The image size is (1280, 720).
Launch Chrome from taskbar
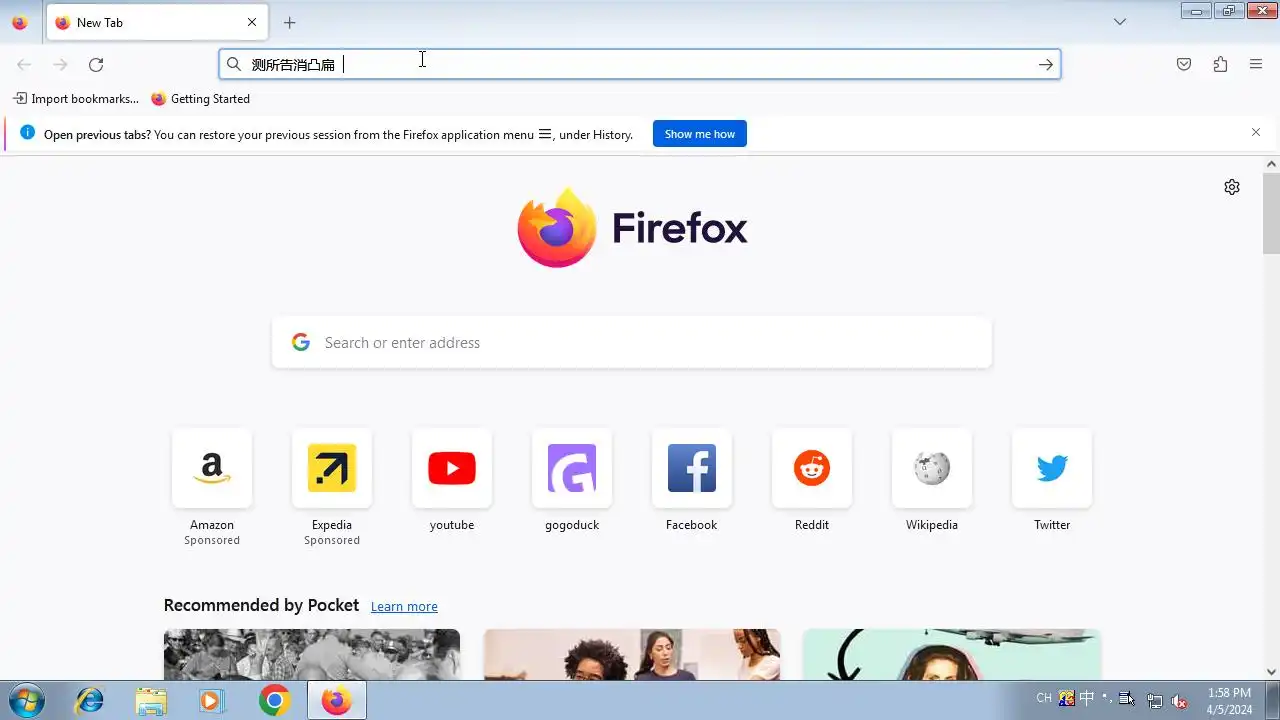tap(274, 700)
